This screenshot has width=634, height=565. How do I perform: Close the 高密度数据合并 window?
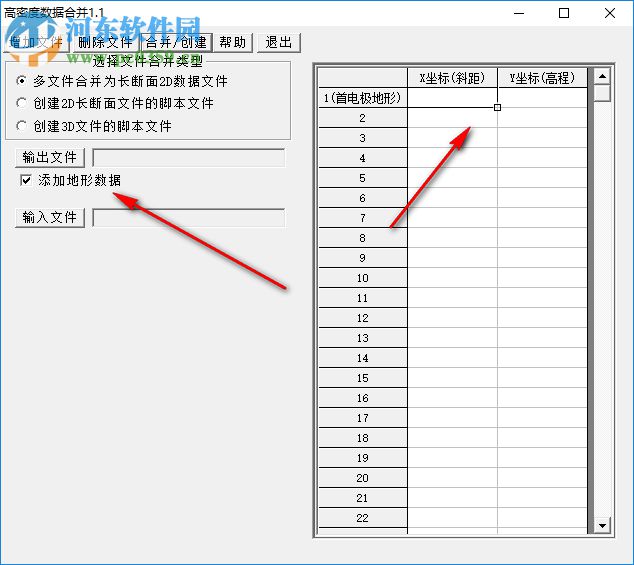click(610, 13)
